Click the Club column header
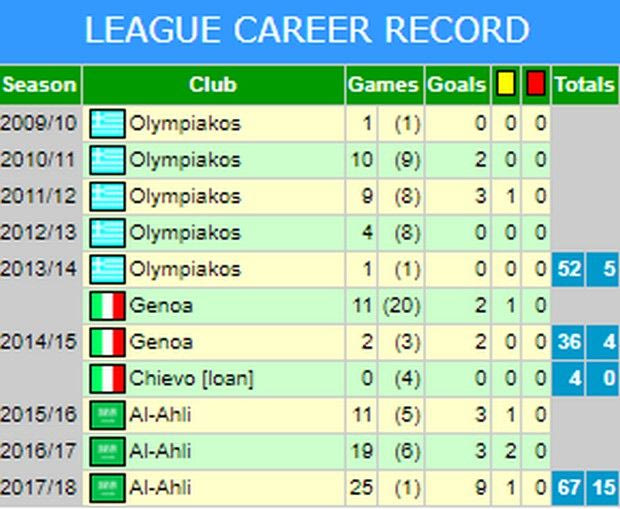 [213, 85]
